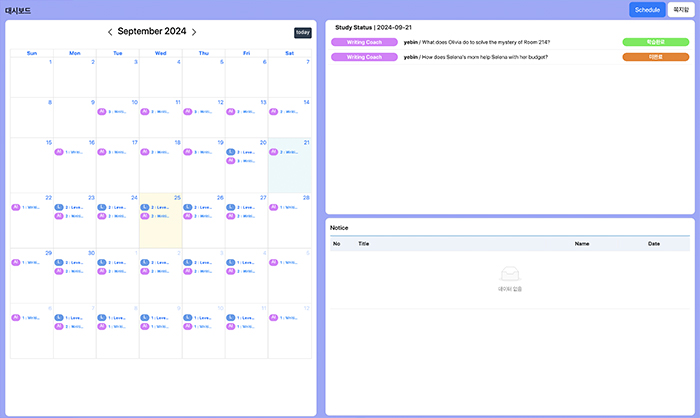Click the AI badge on September 16
This screenshot has width=700, height=418.
[59, 152]
